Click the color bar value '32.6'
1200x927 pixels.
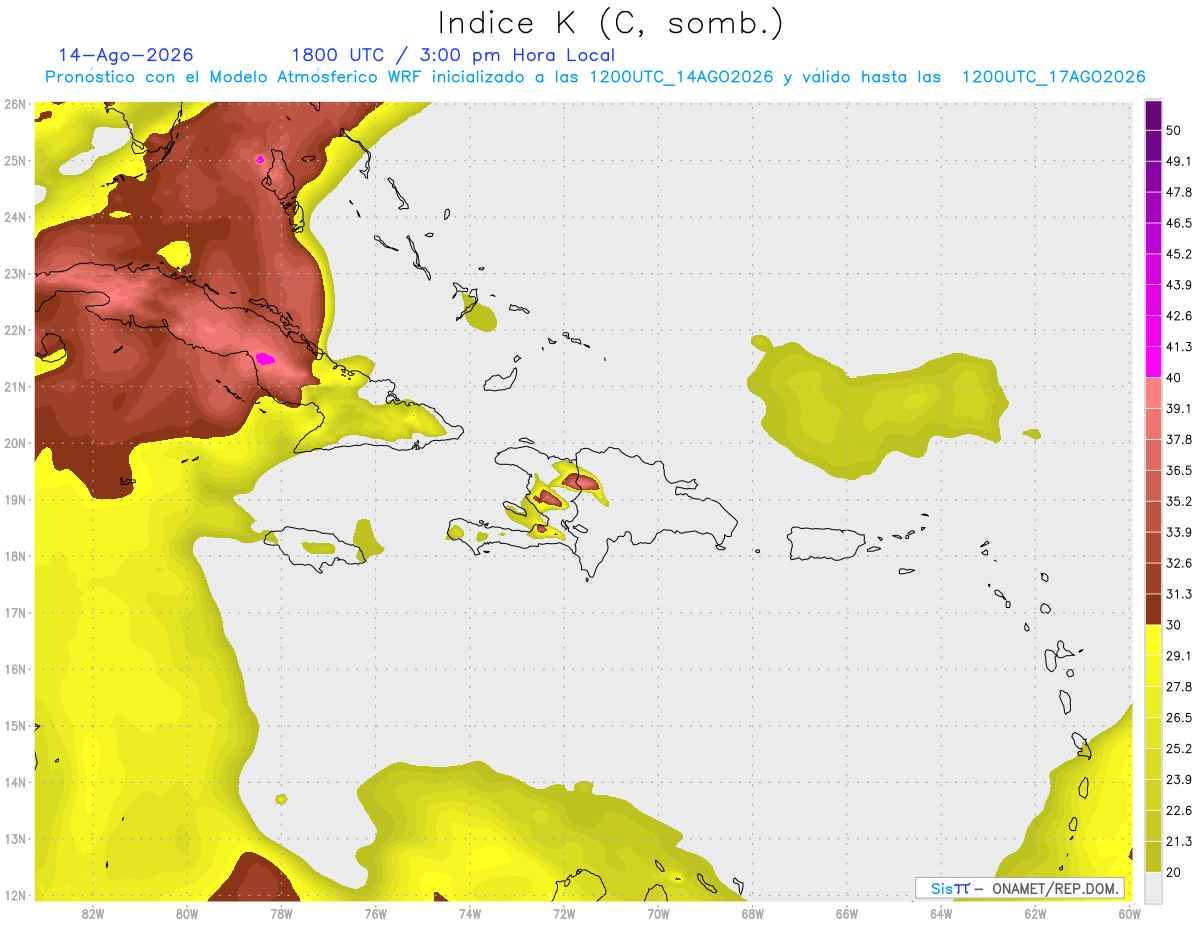1178,563
